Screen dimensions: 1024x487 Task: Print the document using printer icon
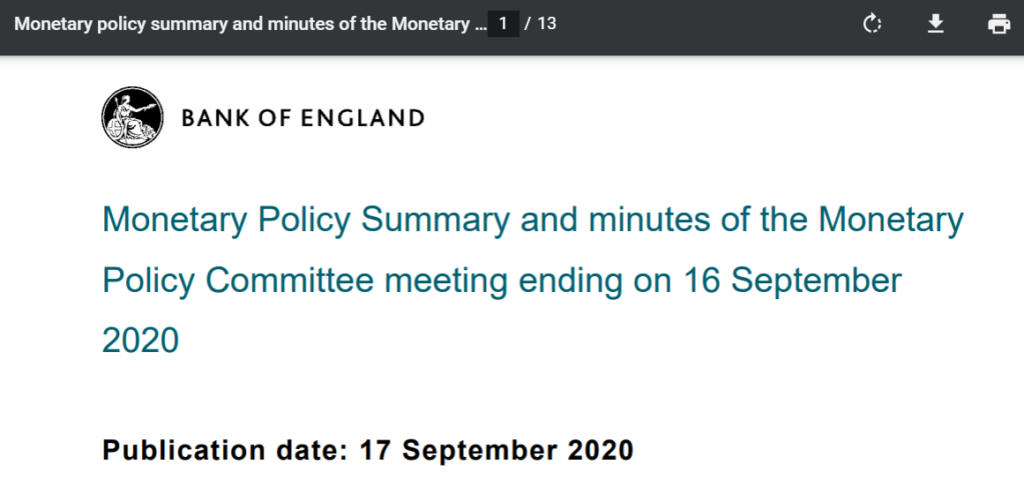pos(999,25)
